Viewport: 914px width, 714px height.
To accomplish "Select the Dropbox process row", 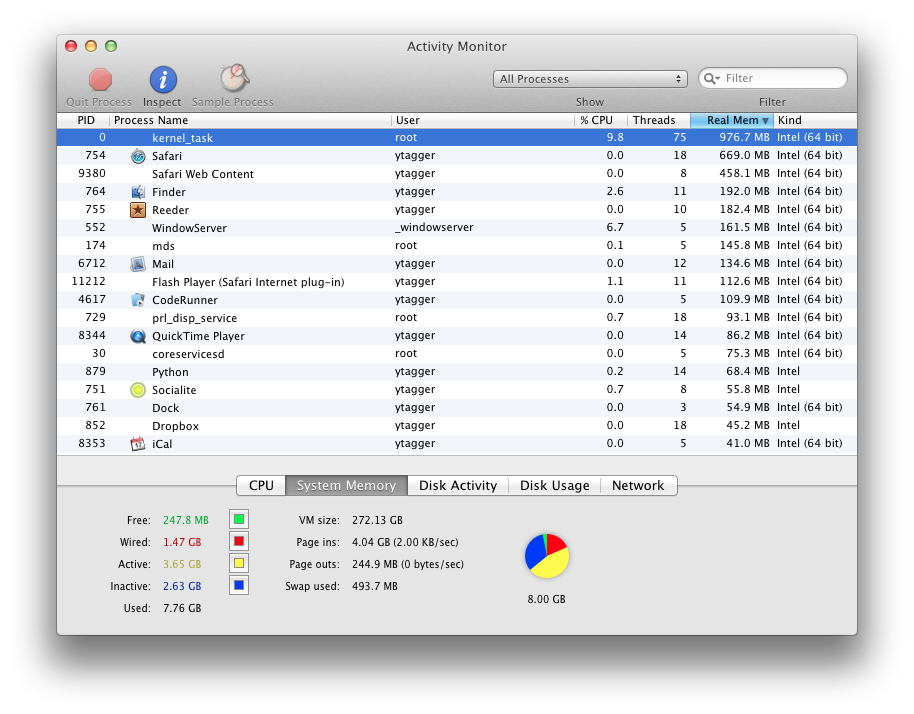I will click(457, 426).
